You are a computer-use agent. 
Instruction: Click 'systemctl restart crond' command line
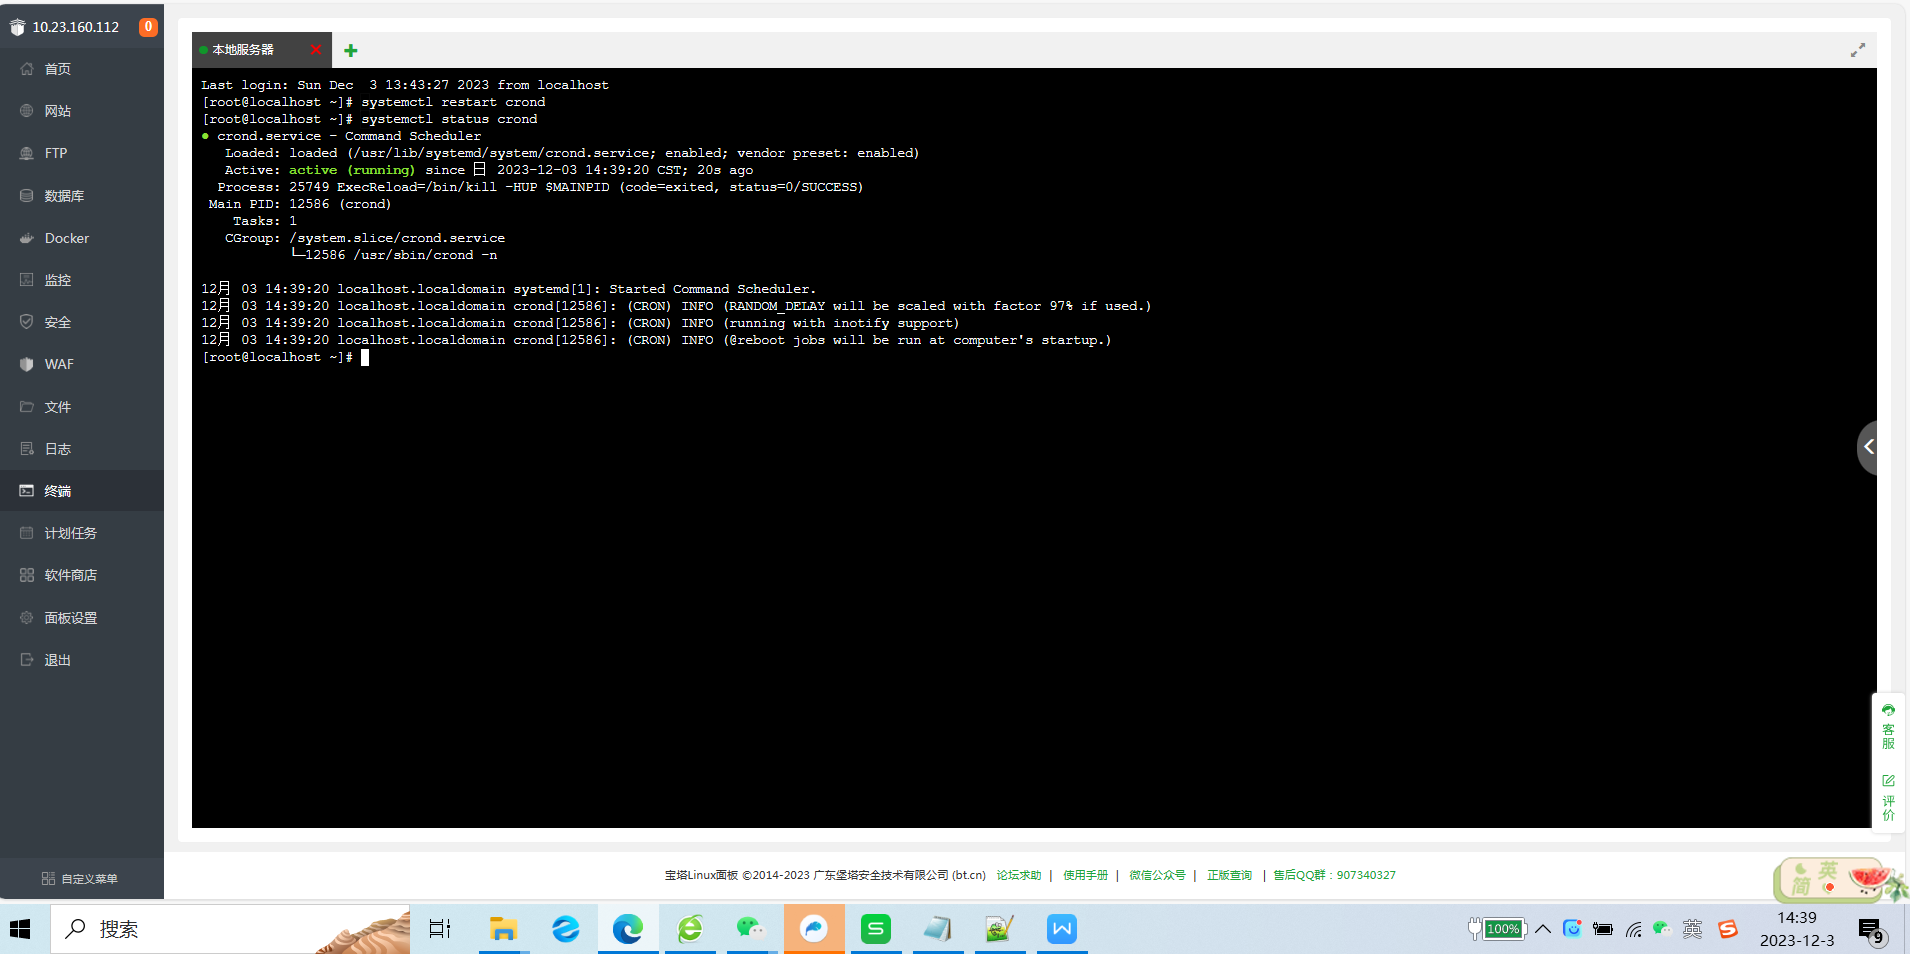tap(453, 102)
